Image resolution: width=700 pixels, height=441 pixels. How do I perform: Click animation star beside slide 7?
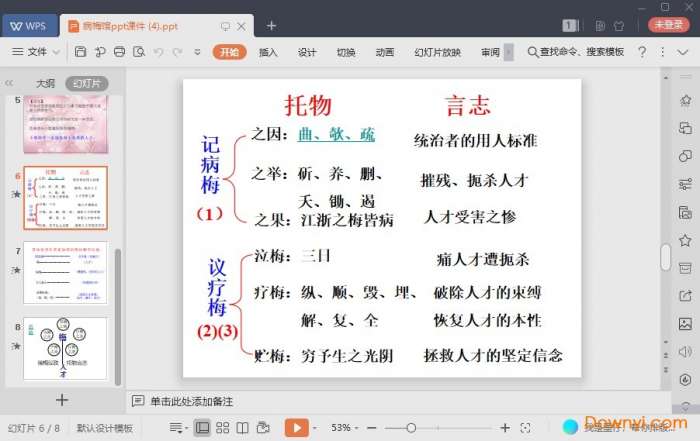click(x=17, y=270)
